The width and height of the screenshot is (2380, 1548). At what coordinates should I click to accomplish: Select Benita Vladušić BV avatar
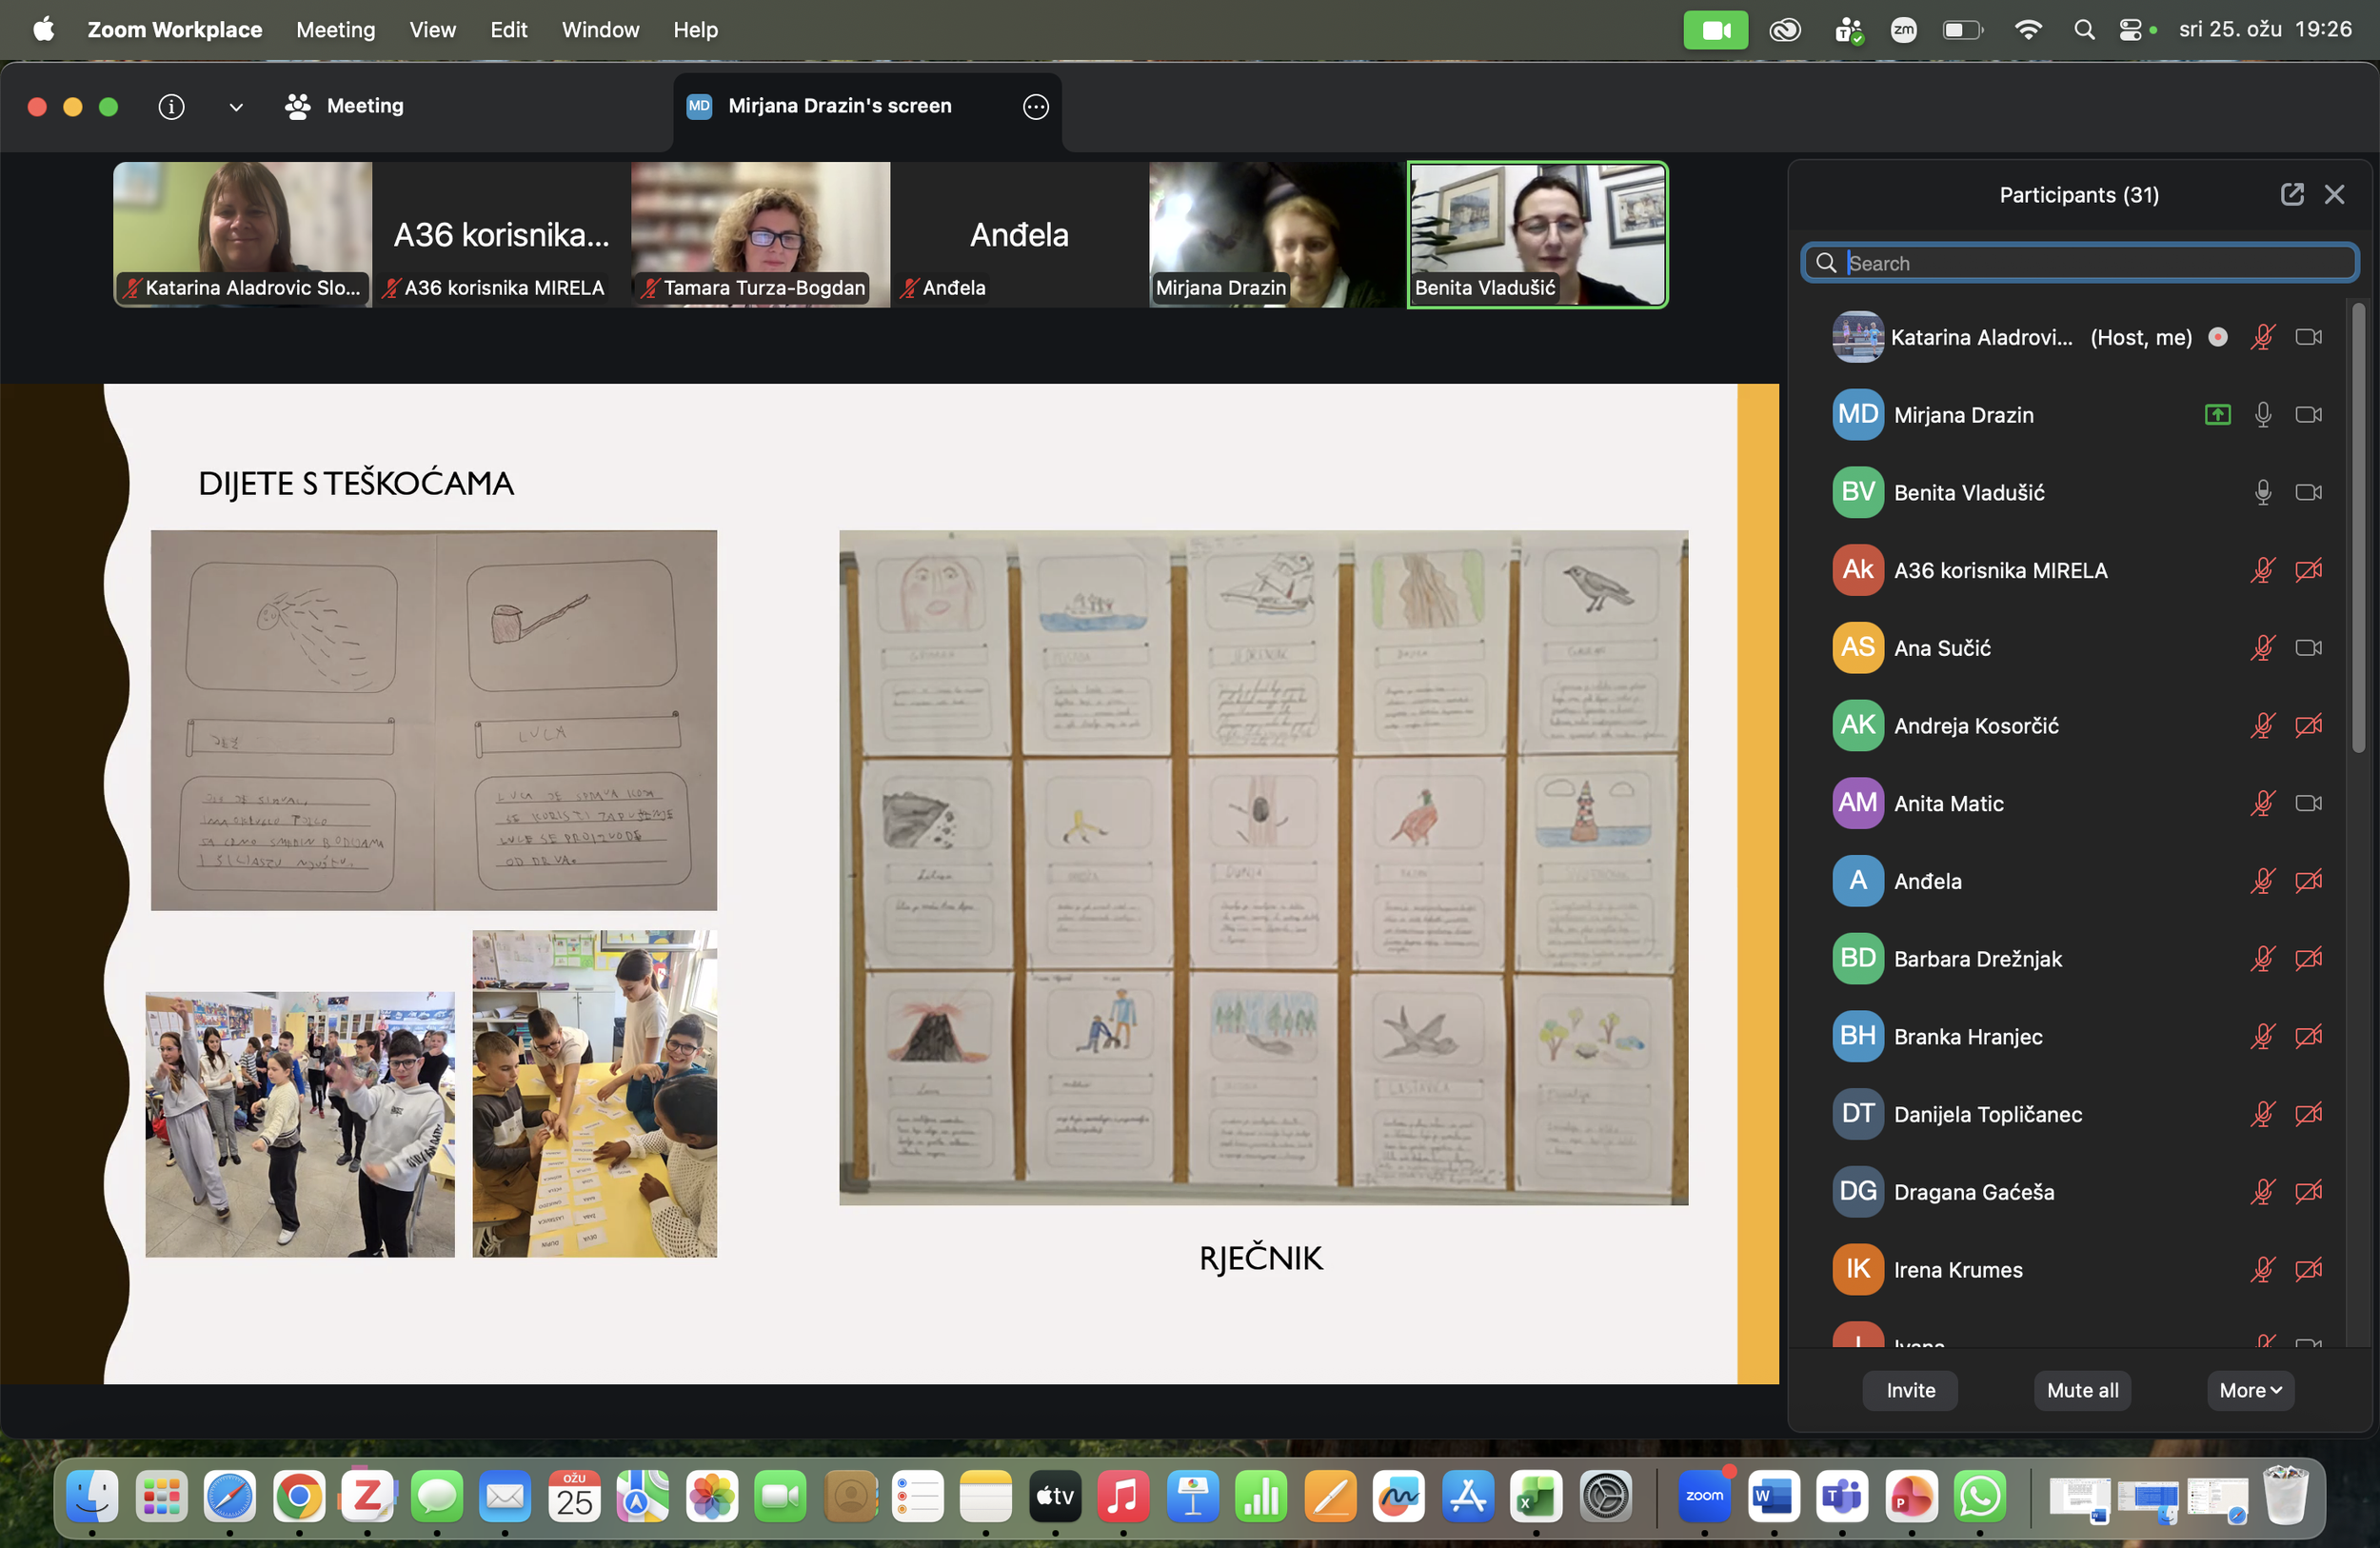click(1858, 492)
